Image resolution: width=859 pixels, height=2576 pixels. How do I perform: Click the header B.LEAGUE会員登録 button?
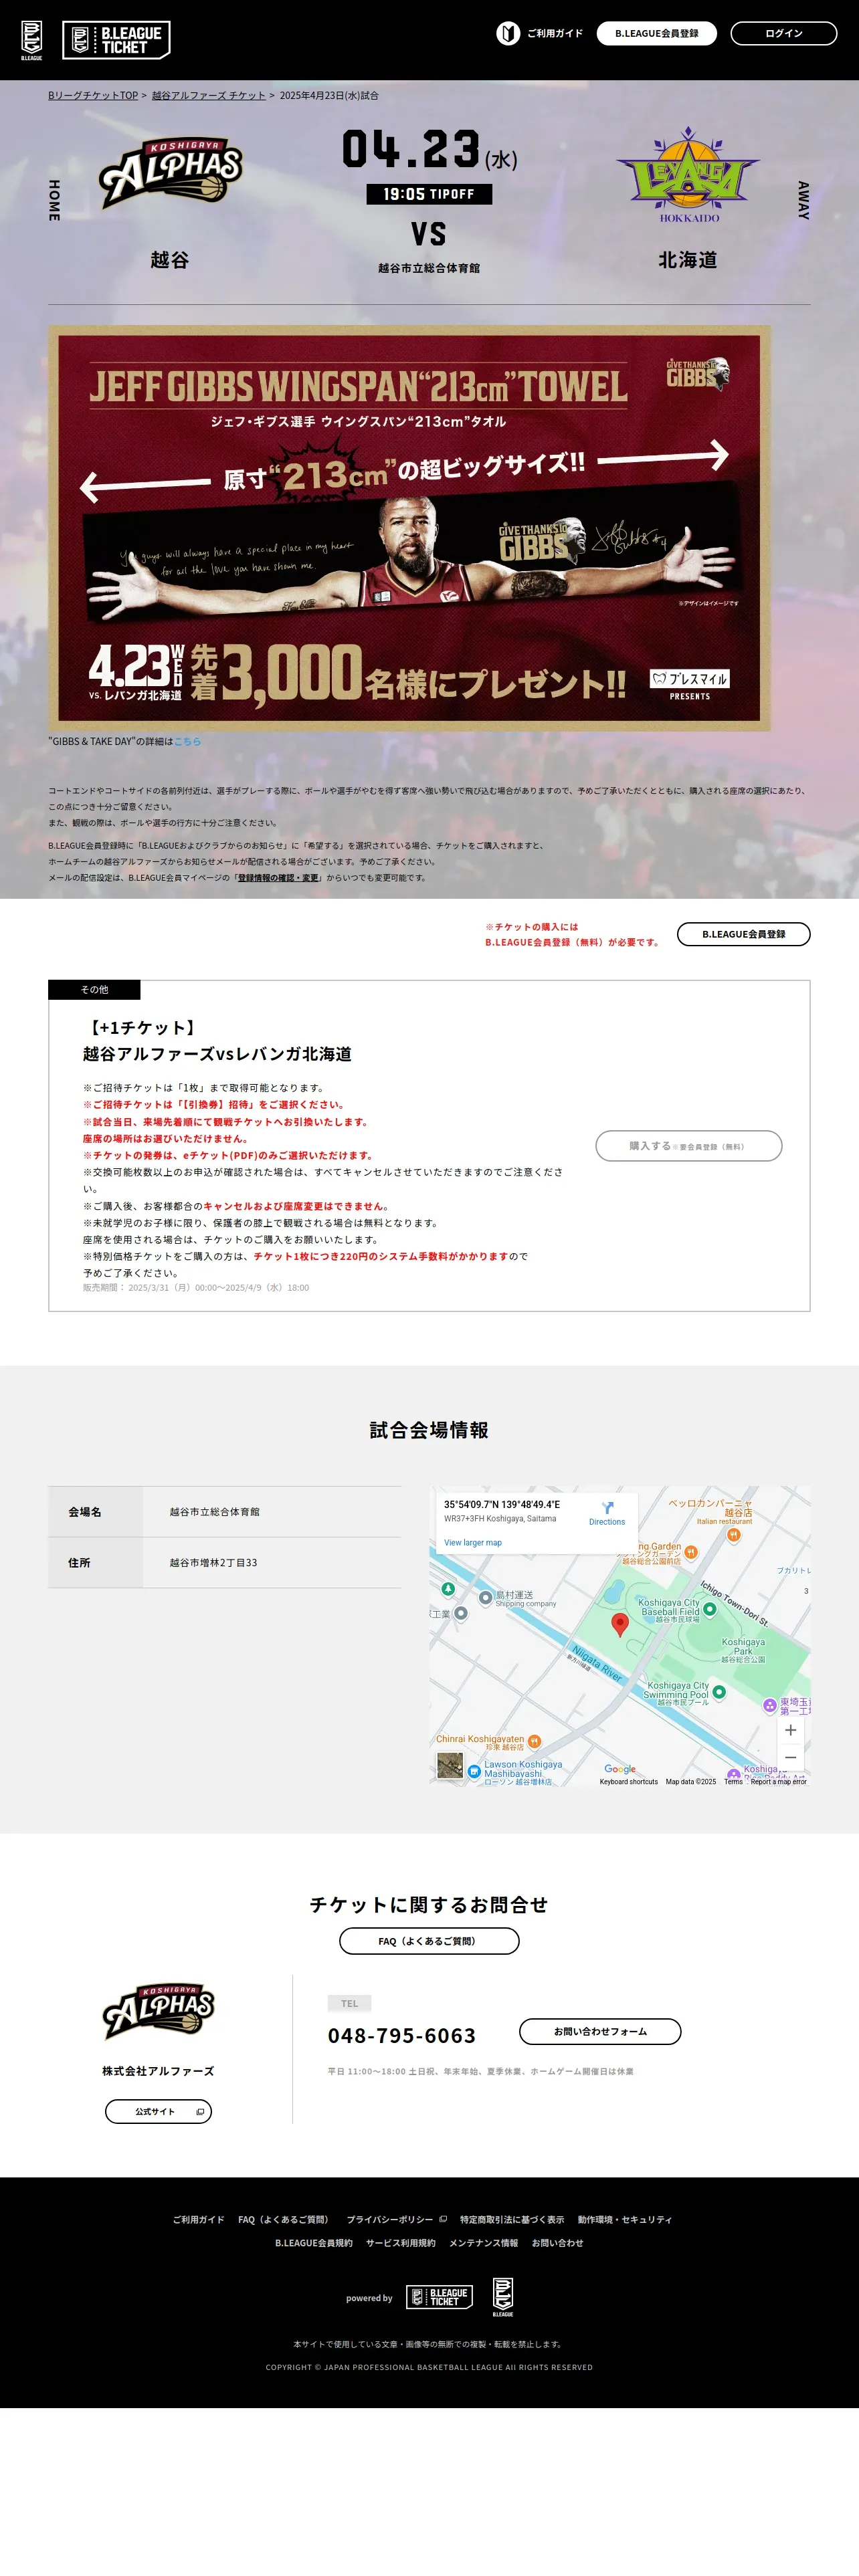pyautogui.click(x=657, y=33)
